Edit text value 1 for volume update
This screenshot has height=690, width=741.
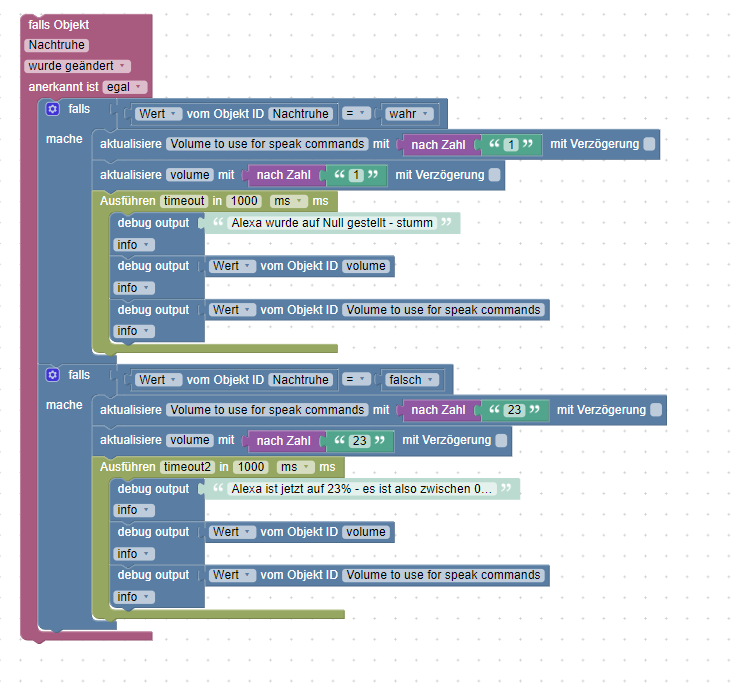[356, 175]
